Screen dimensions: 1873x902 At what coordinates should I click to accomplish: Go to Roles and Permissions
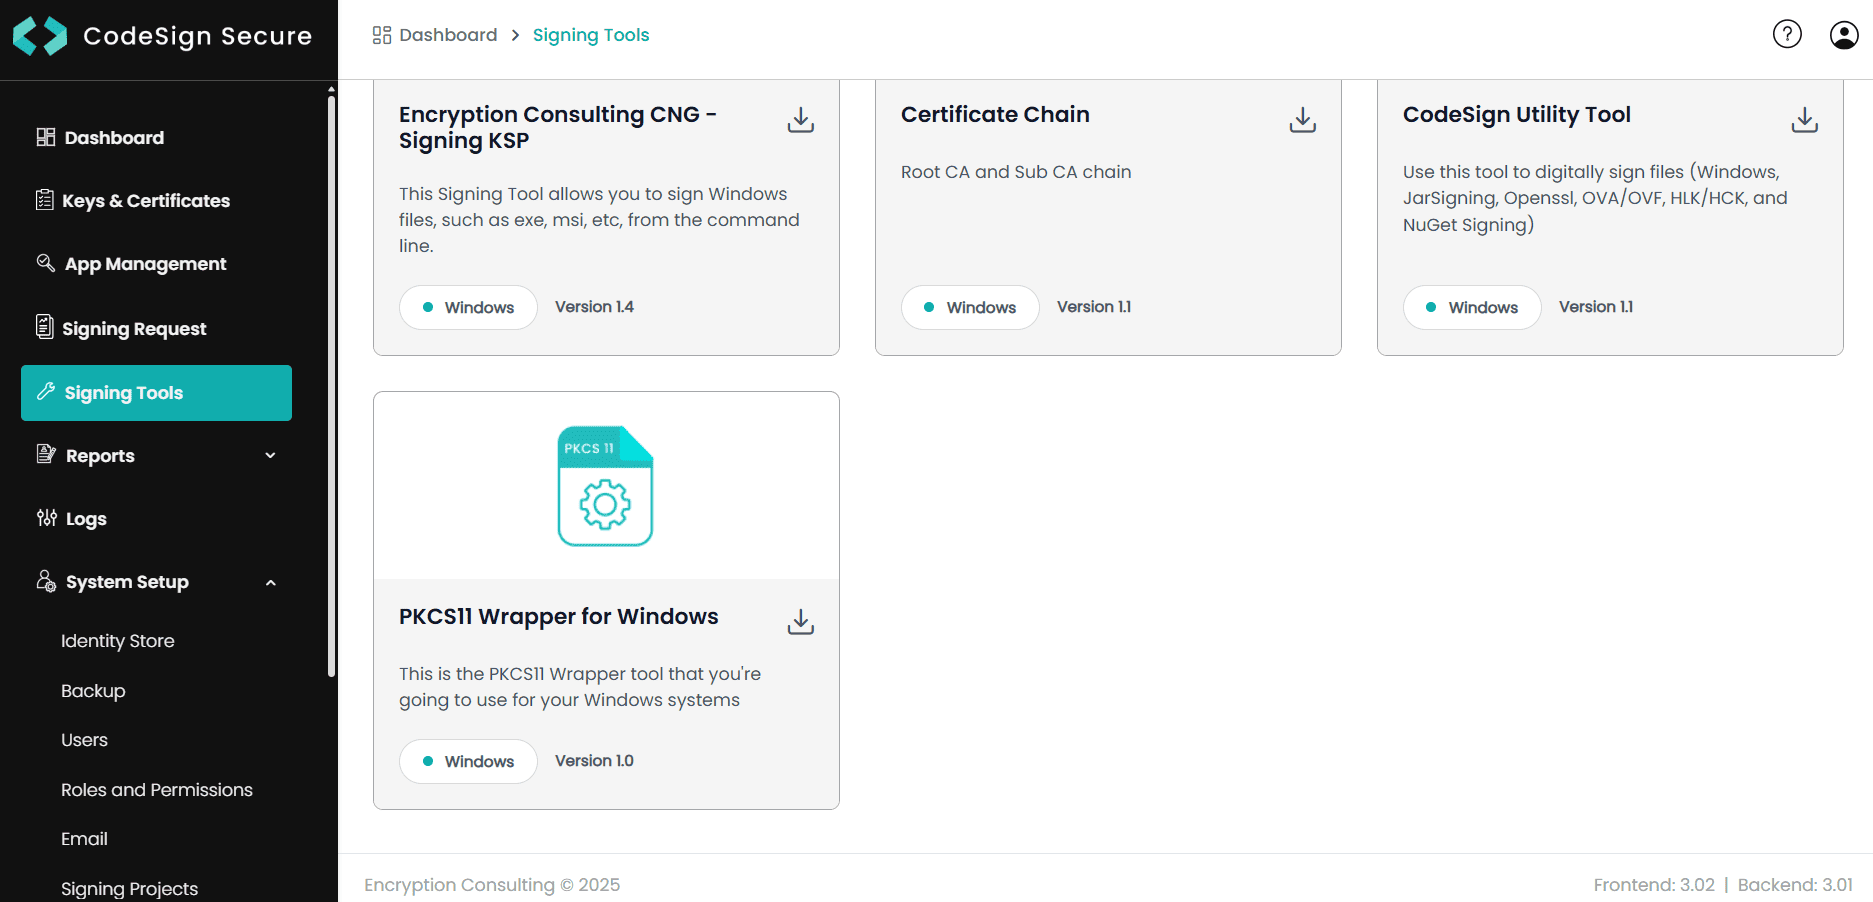click(157, 789)
